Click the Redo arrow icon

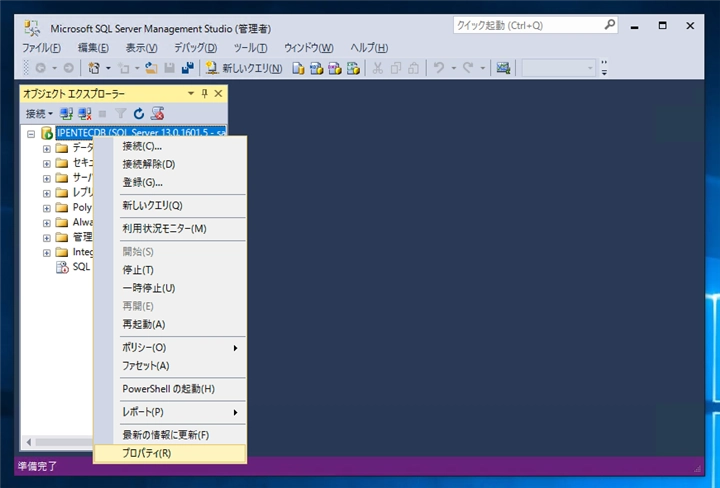(468, 68)
